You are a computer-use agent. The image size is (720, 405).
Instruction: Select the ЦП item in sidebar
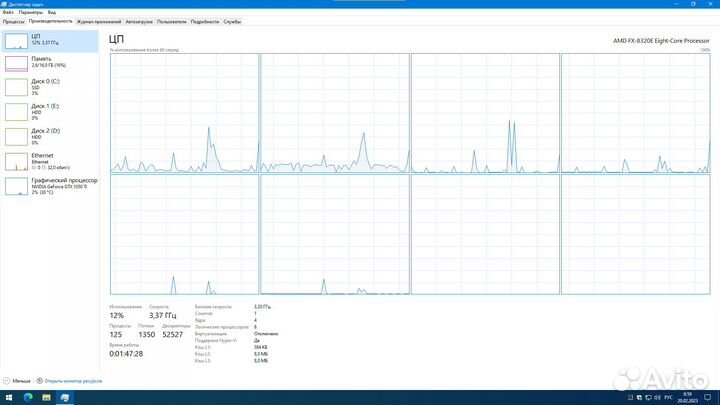[50, 41]
